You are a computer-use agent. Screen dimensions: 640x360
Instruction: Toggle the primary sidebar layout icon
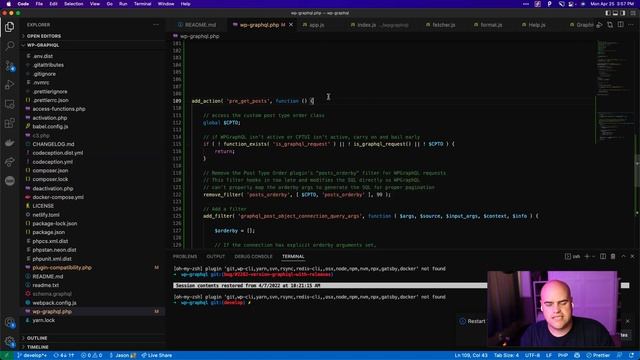pyautogui.click(x=608, y=13)
